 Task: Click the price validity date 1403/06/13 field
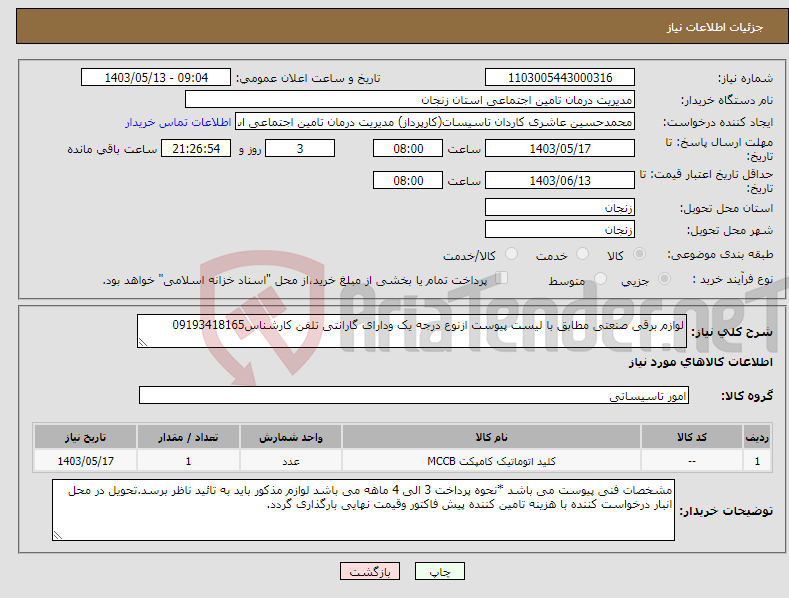point(560,180)
